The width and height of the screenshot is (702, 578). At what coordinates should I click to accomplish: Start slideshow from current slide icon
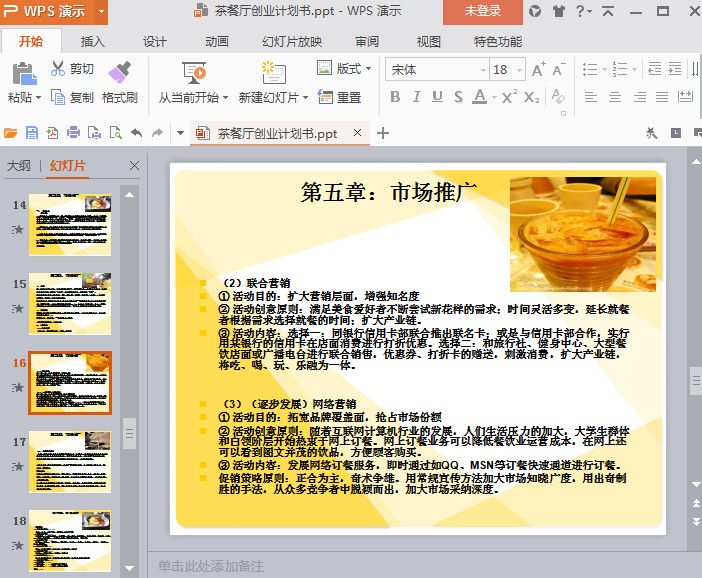pos(194,73)
